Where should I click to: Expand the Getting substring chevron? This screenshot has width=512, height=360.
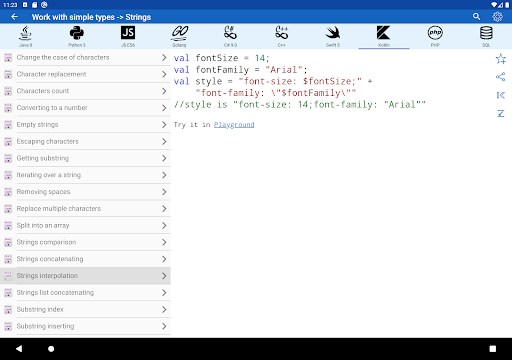(x=164, y=158)
